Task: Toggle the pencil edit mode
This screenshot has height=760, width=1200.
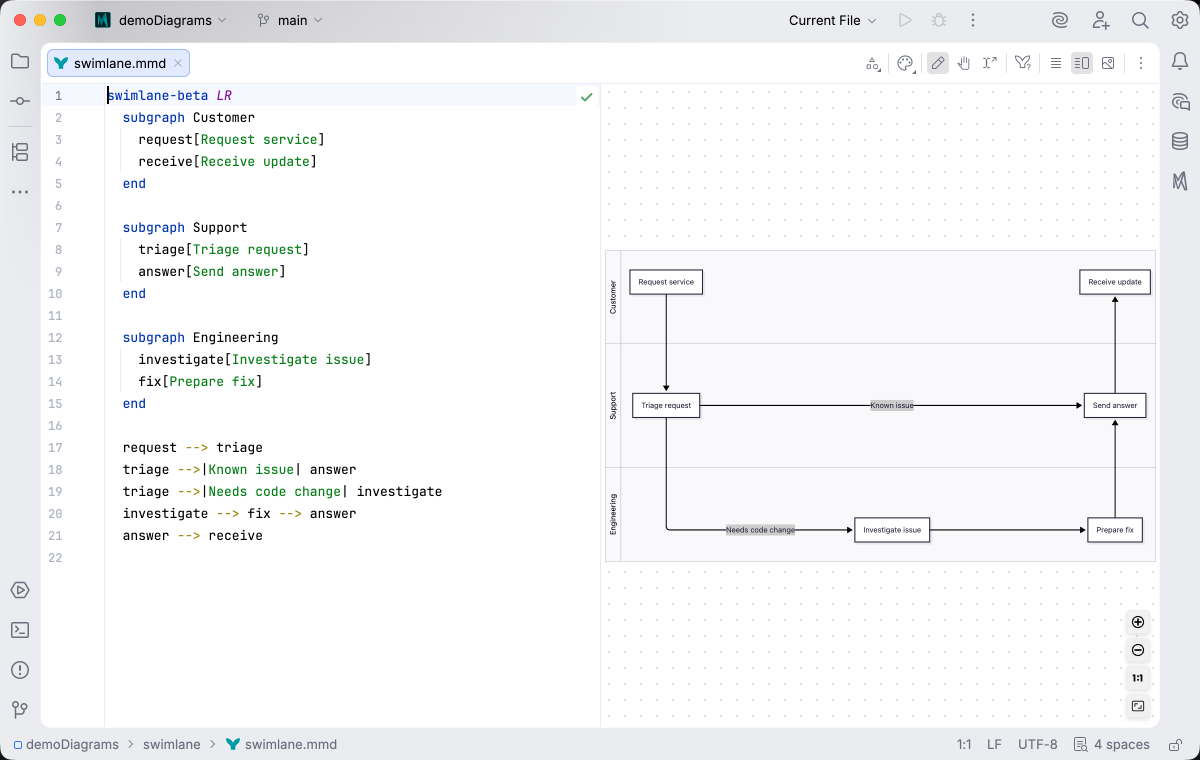Action: [x=938, y=63]
